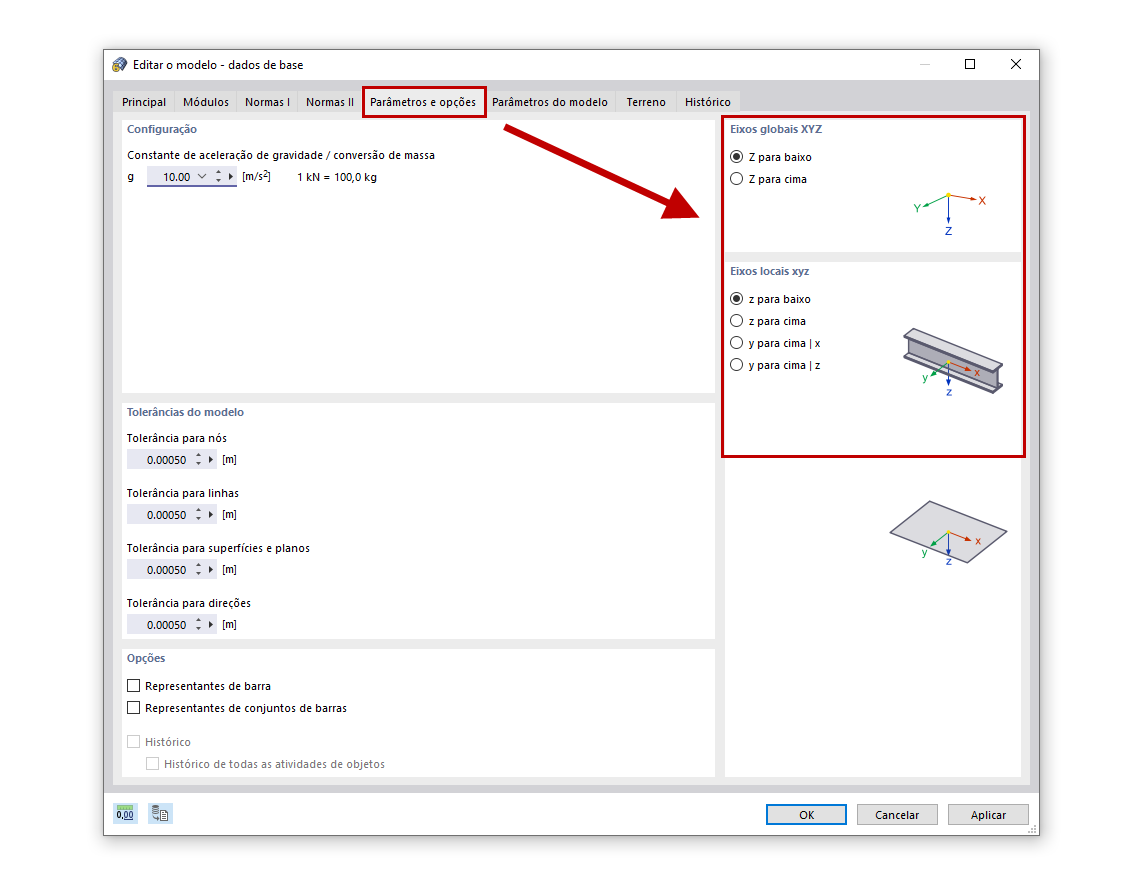Click the global XYZ axes diagram
The height and width of the screenshot is (881, 1131).
coord(949,214)
